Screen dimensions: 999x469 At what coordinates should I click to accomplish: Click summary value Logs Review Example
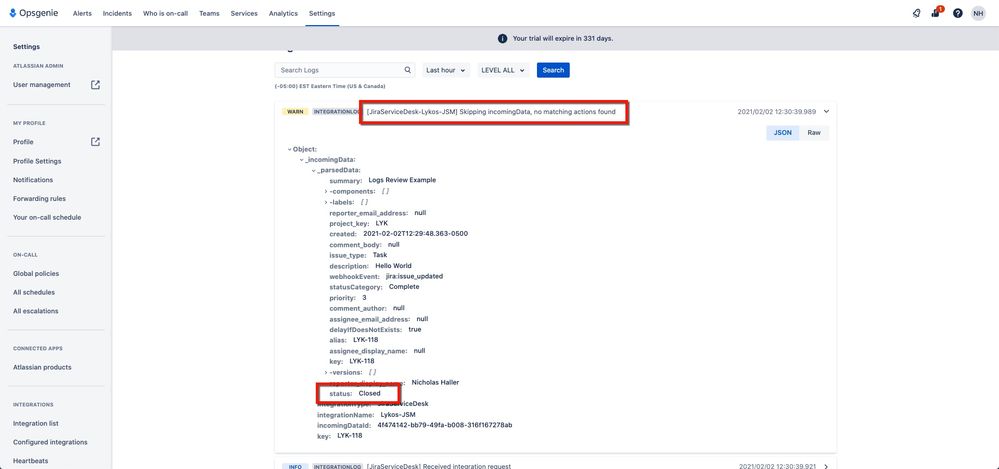click(x=402, y=180)
